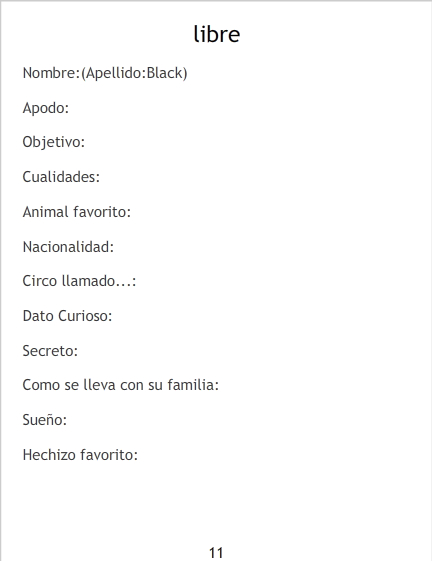Click the "Objetivo:" field label

[54, 142]
